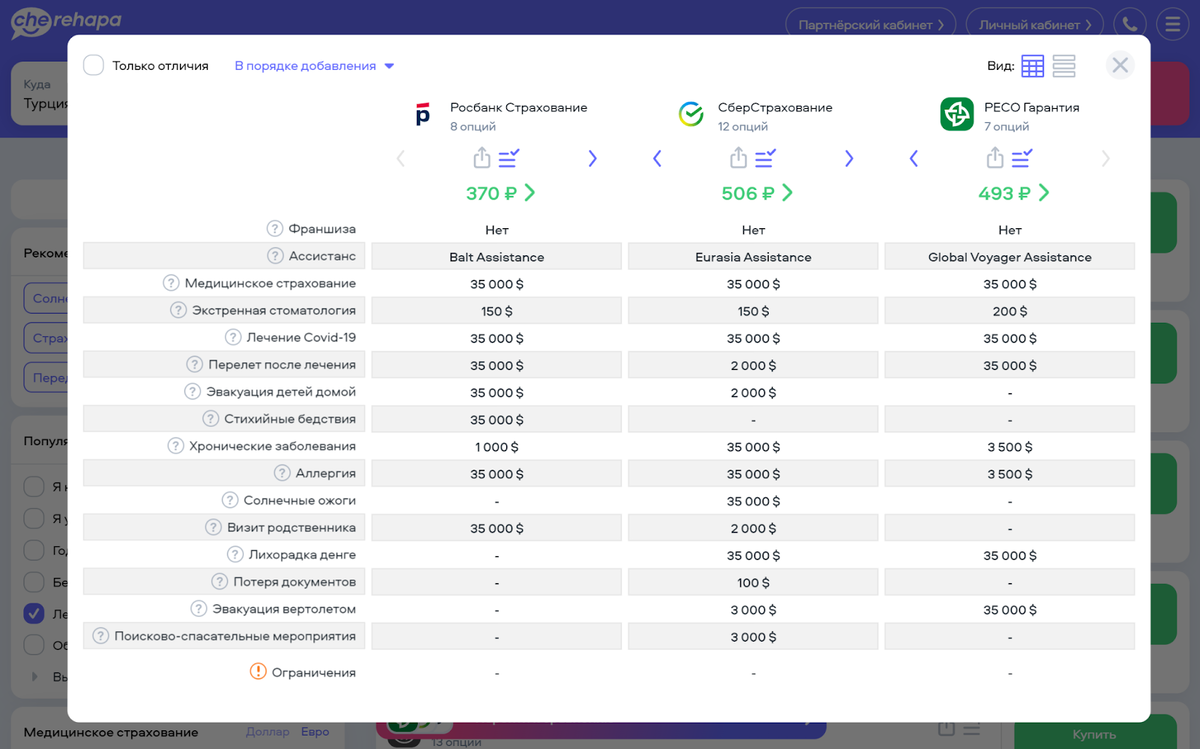Enable the "Только отличия" checkbox
Image resolution: width=1200 pixels, height=749 pixels.
(93, 66)
